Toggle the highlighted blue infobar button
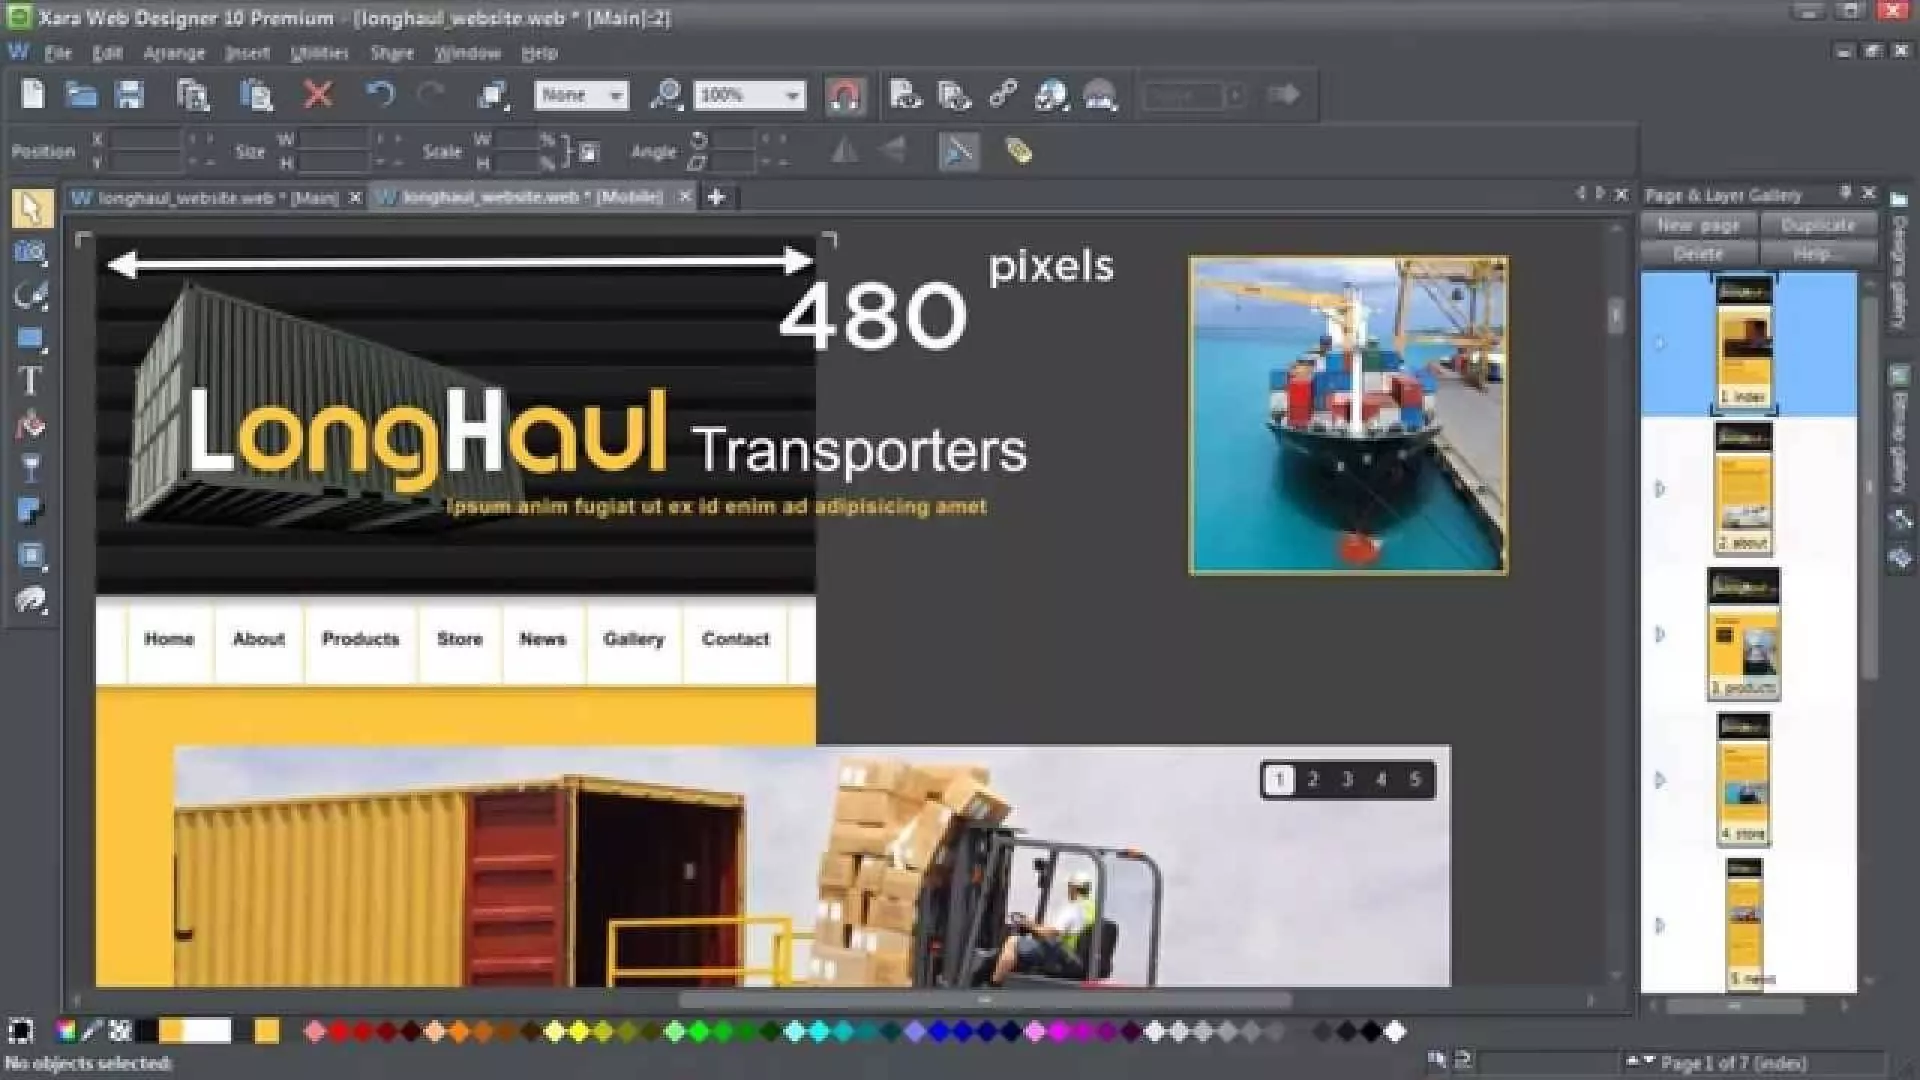The height and width of the screenshot is (1080, 1920). [x=958, y=152]
